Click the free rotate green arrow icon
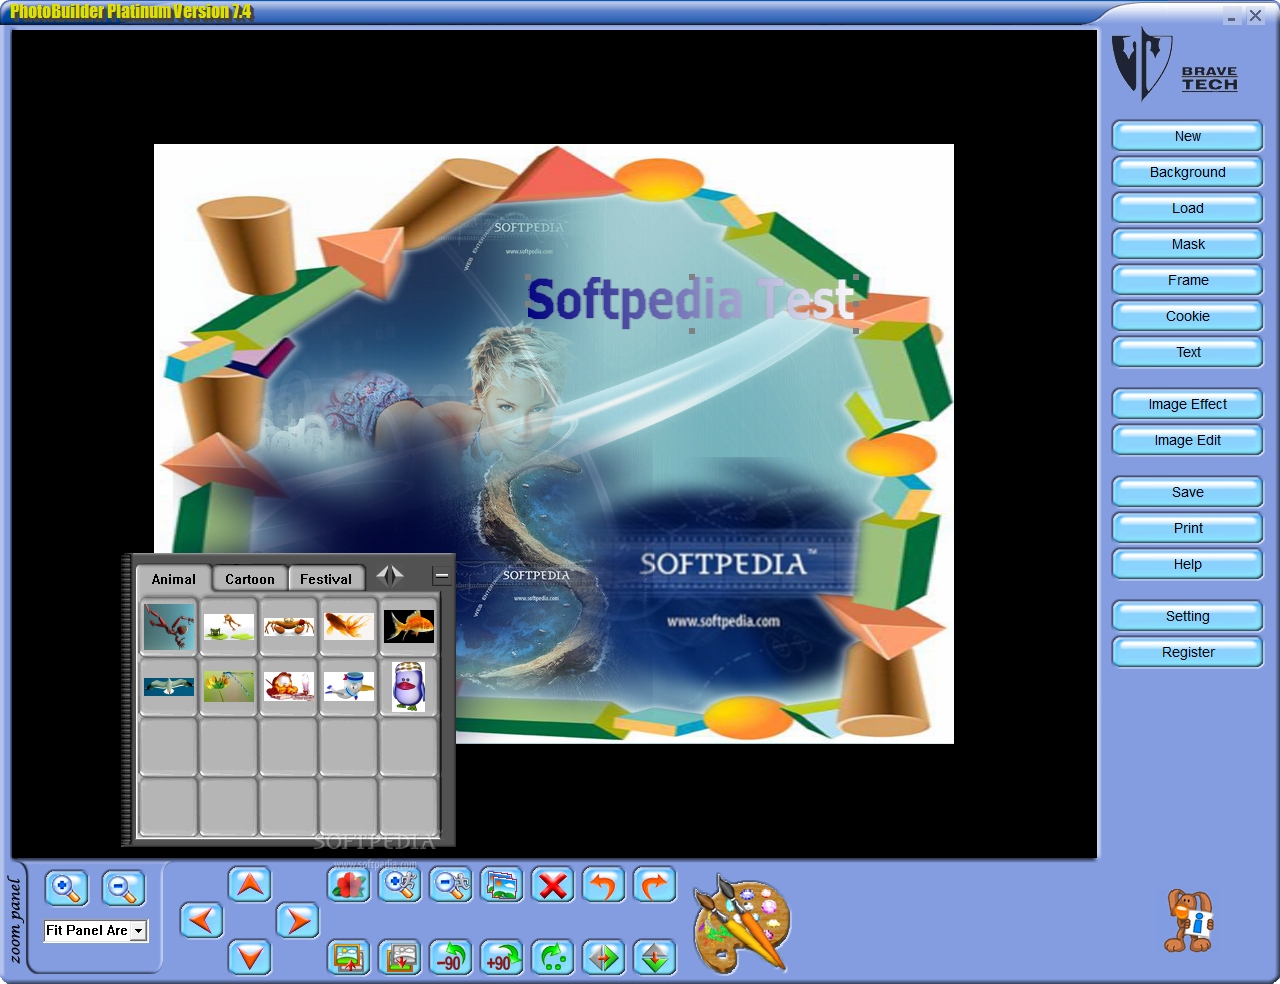This screenshot has height=984, width=1280. point(553,957)
